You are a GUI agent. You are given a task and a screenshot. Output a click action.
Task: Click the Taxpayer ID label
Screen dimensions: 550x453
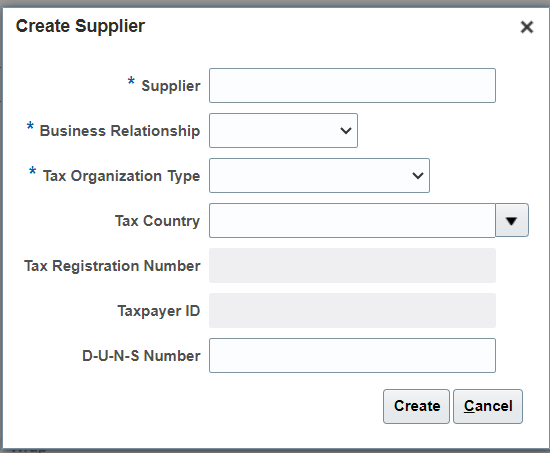coord(159,311)
